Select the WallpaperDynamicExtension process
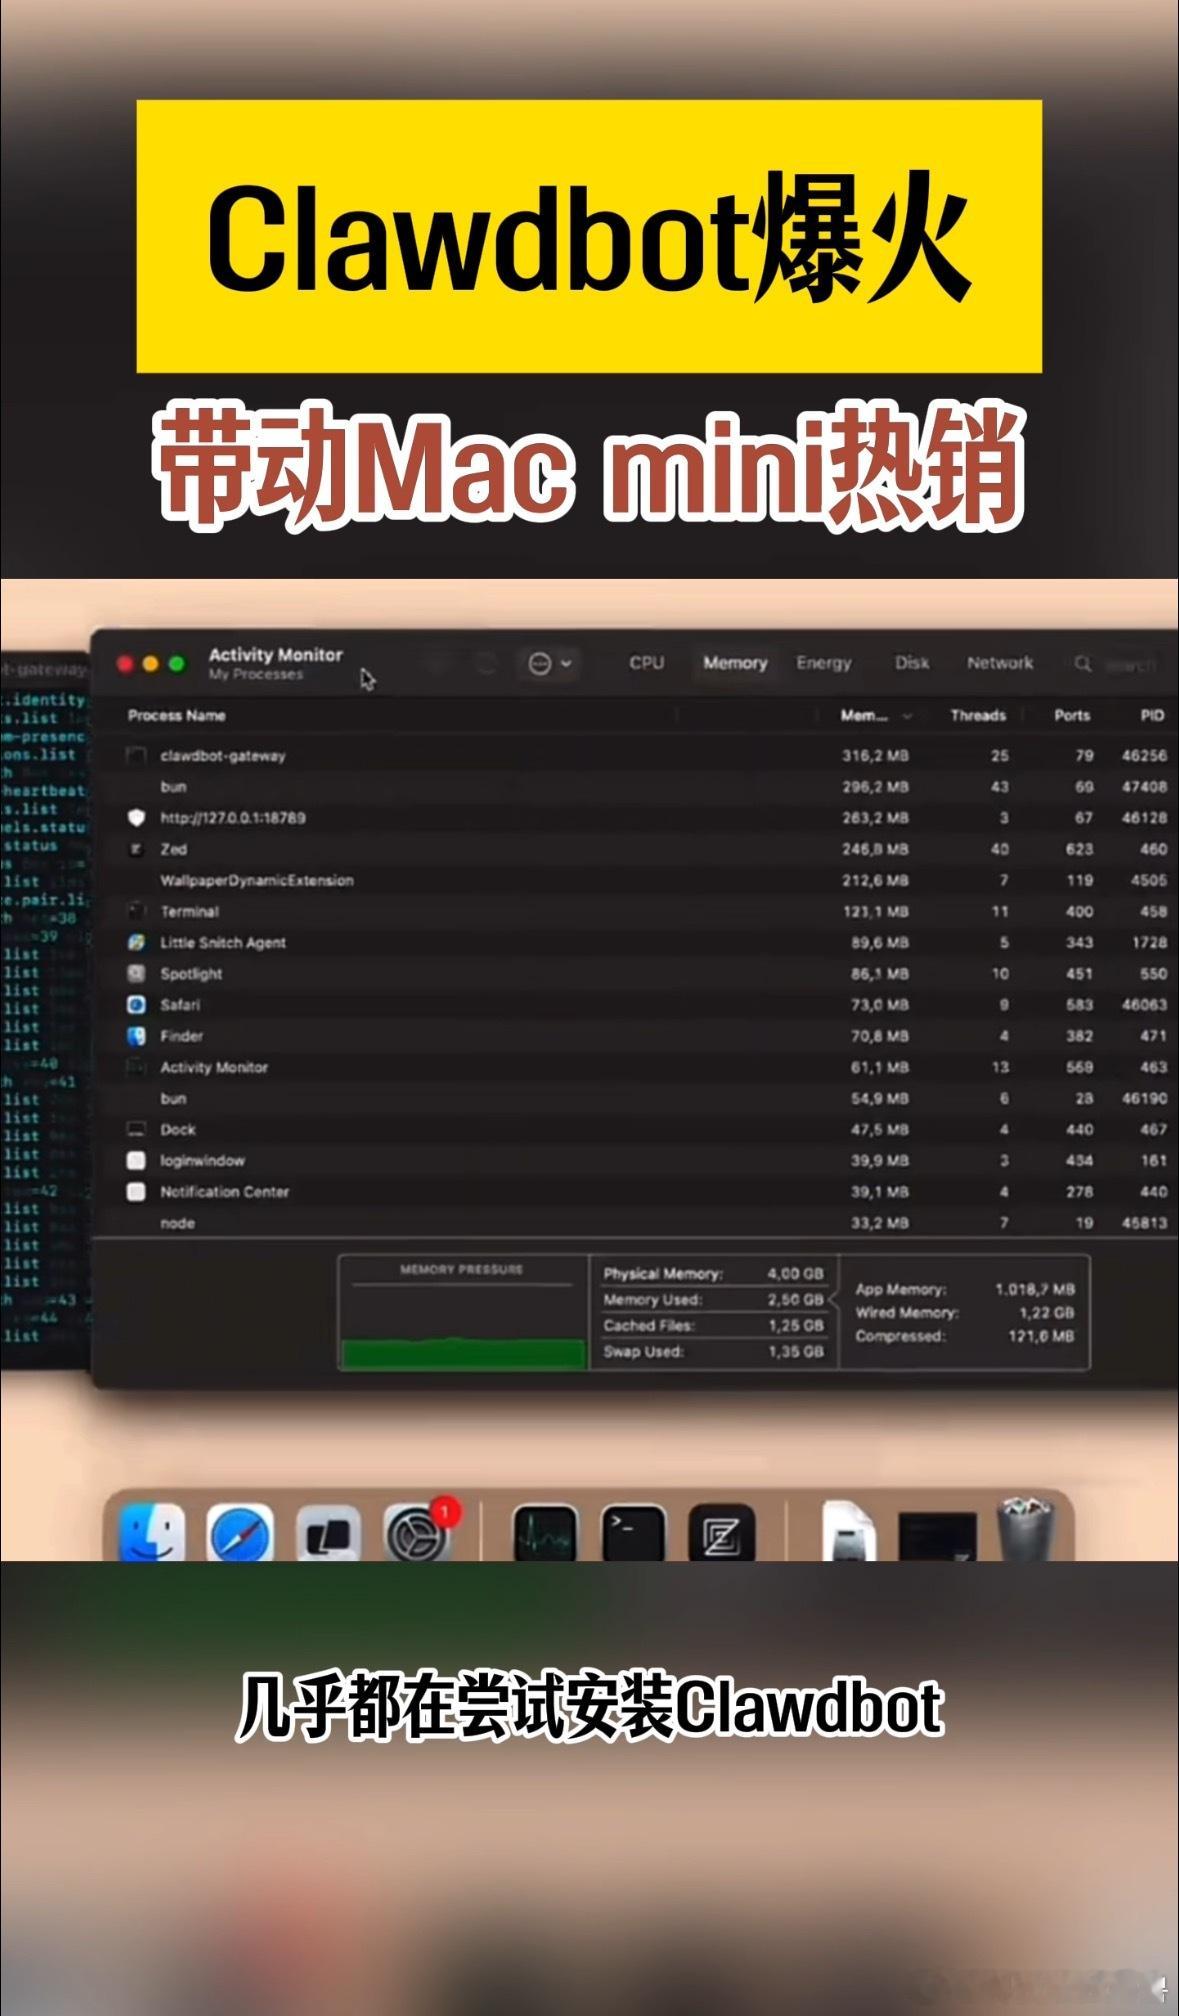1179x2016 pixels. [257, 881]
